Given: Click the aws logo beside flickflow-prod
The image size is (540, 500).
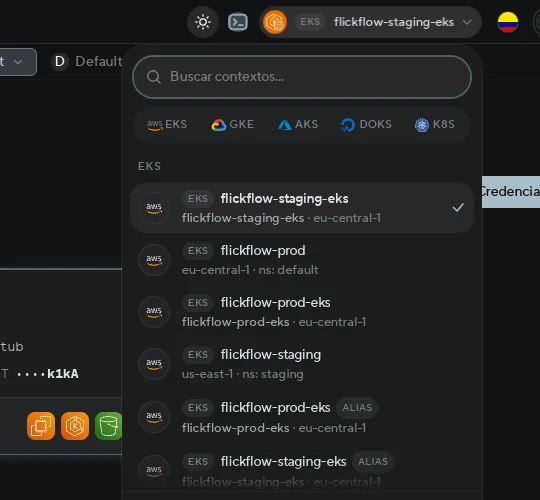Looking at the screenshot, I should [154, 260].
